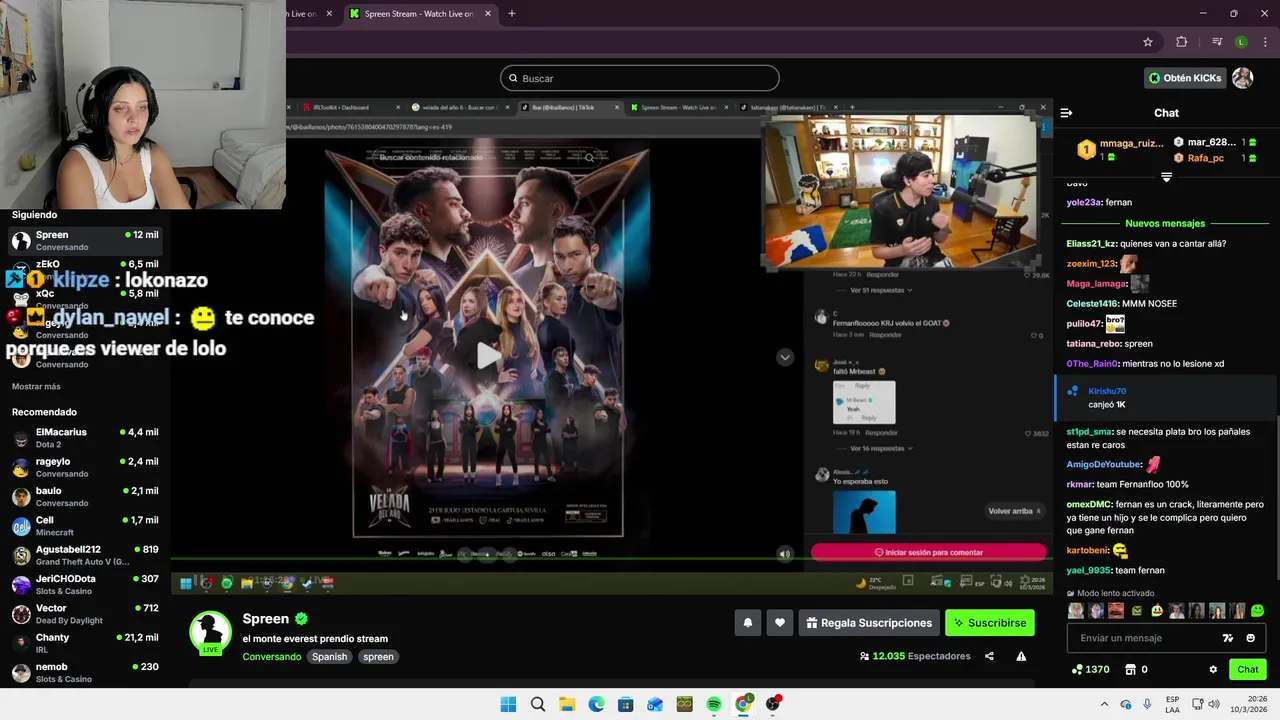The width and height of the screenshot is (1280, 720).
Task: Open Agustabell212 channel in sidebar
Action: point(85,555)
